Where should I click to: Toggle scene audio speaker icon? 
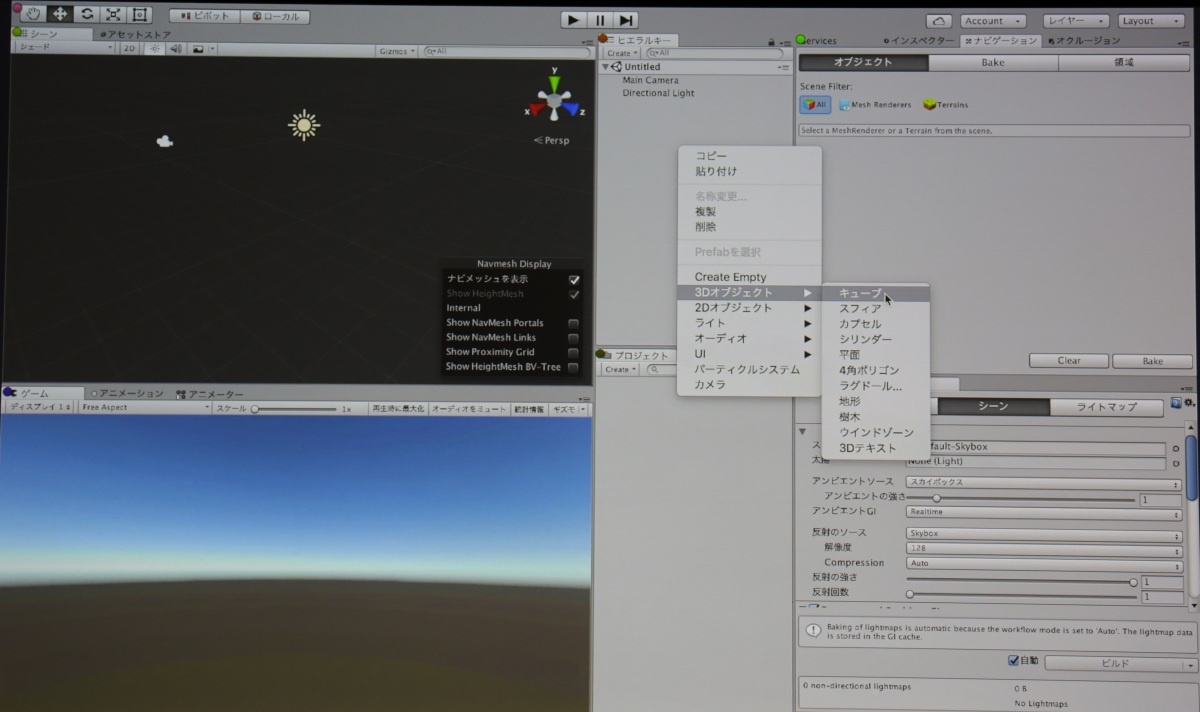(176, 49)
